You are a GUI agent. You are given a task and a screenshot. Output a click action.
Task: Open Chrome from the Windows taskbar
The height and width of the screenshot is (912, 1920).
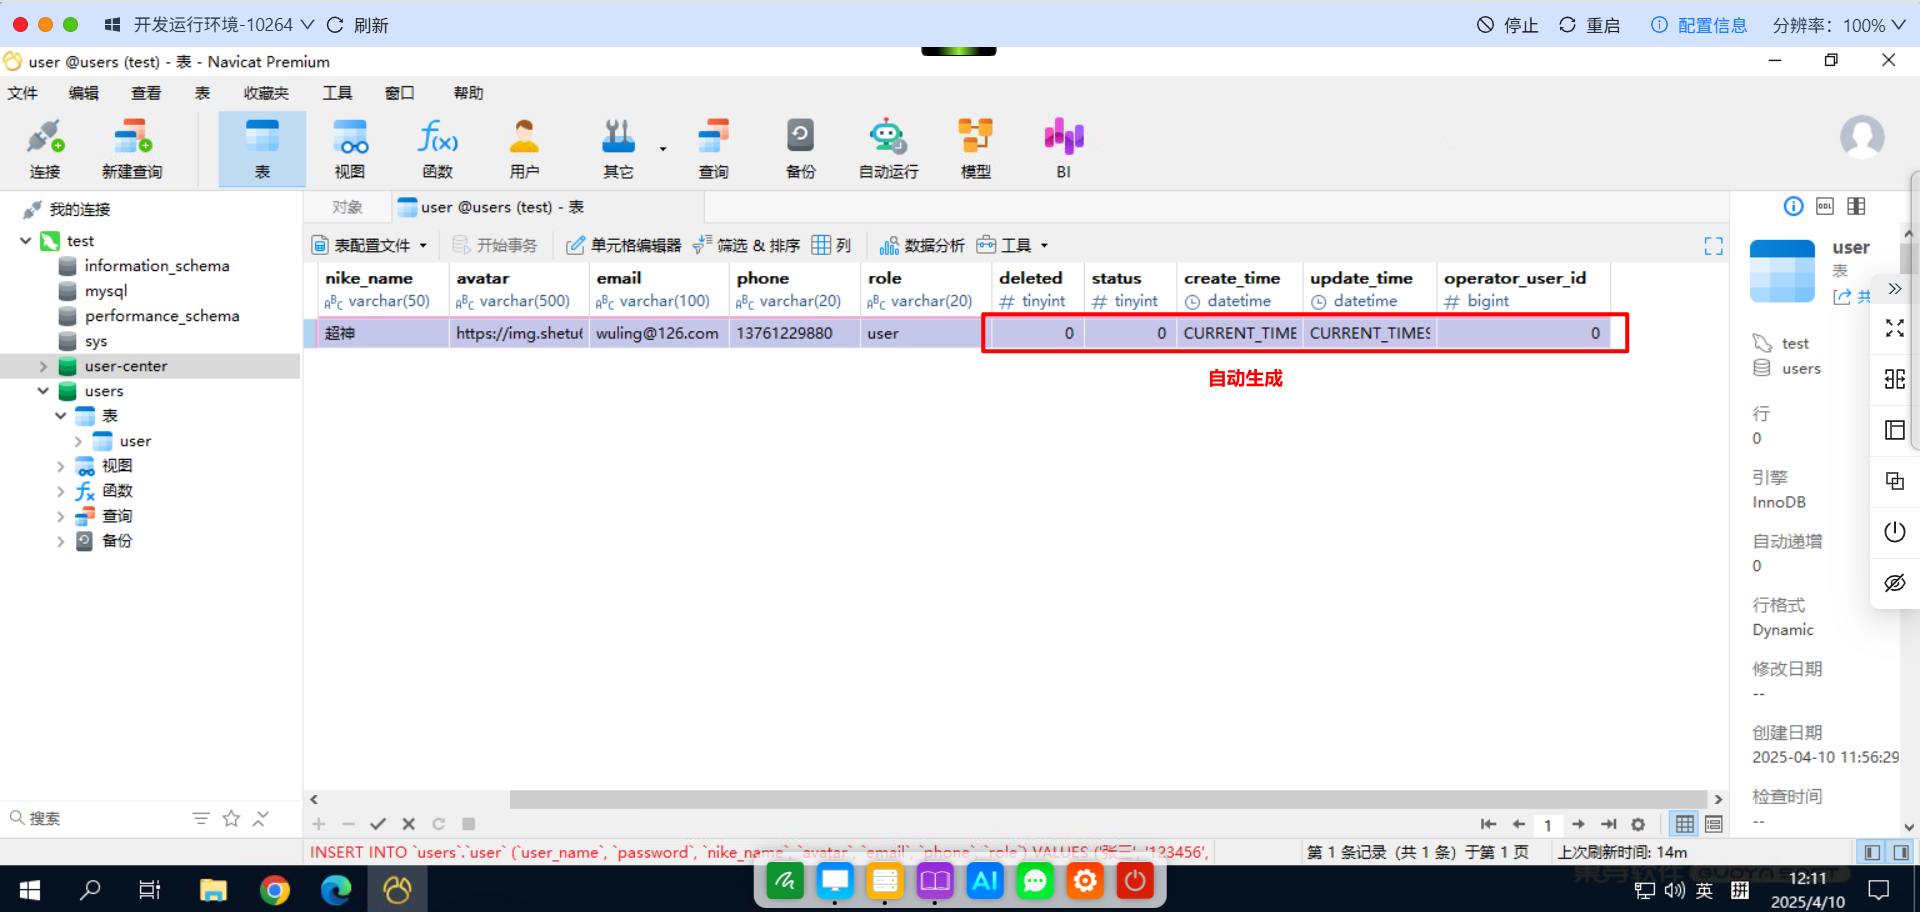point(274,889)
